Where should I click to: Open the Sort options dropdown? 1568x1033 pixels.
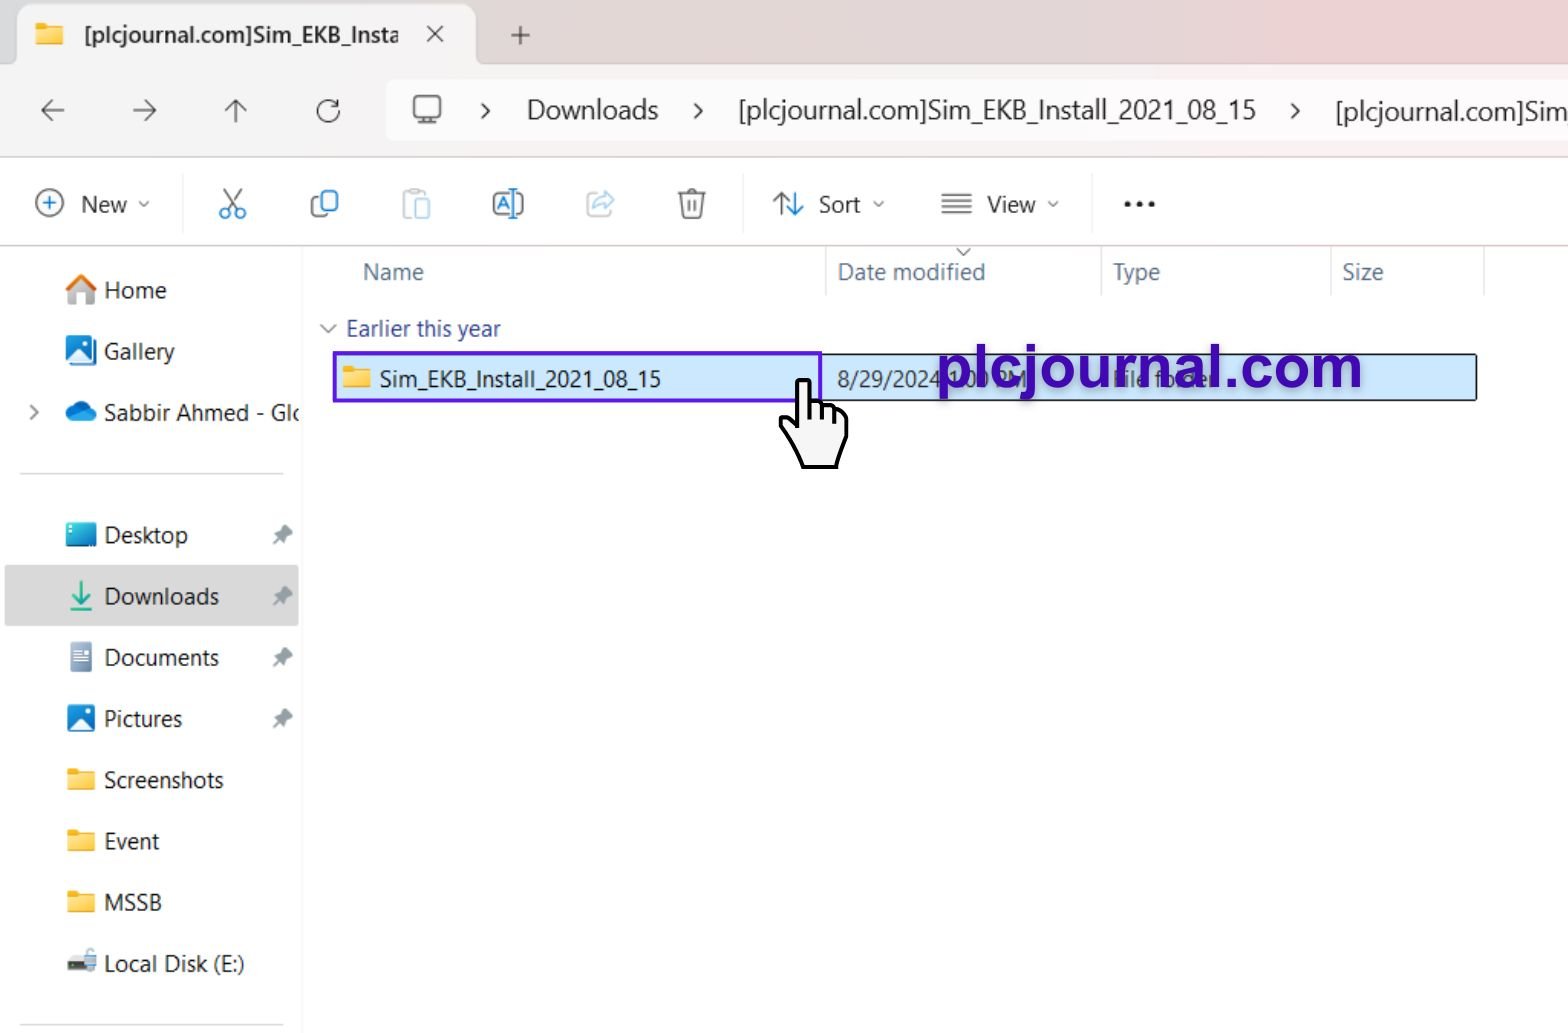pos(829,204)
